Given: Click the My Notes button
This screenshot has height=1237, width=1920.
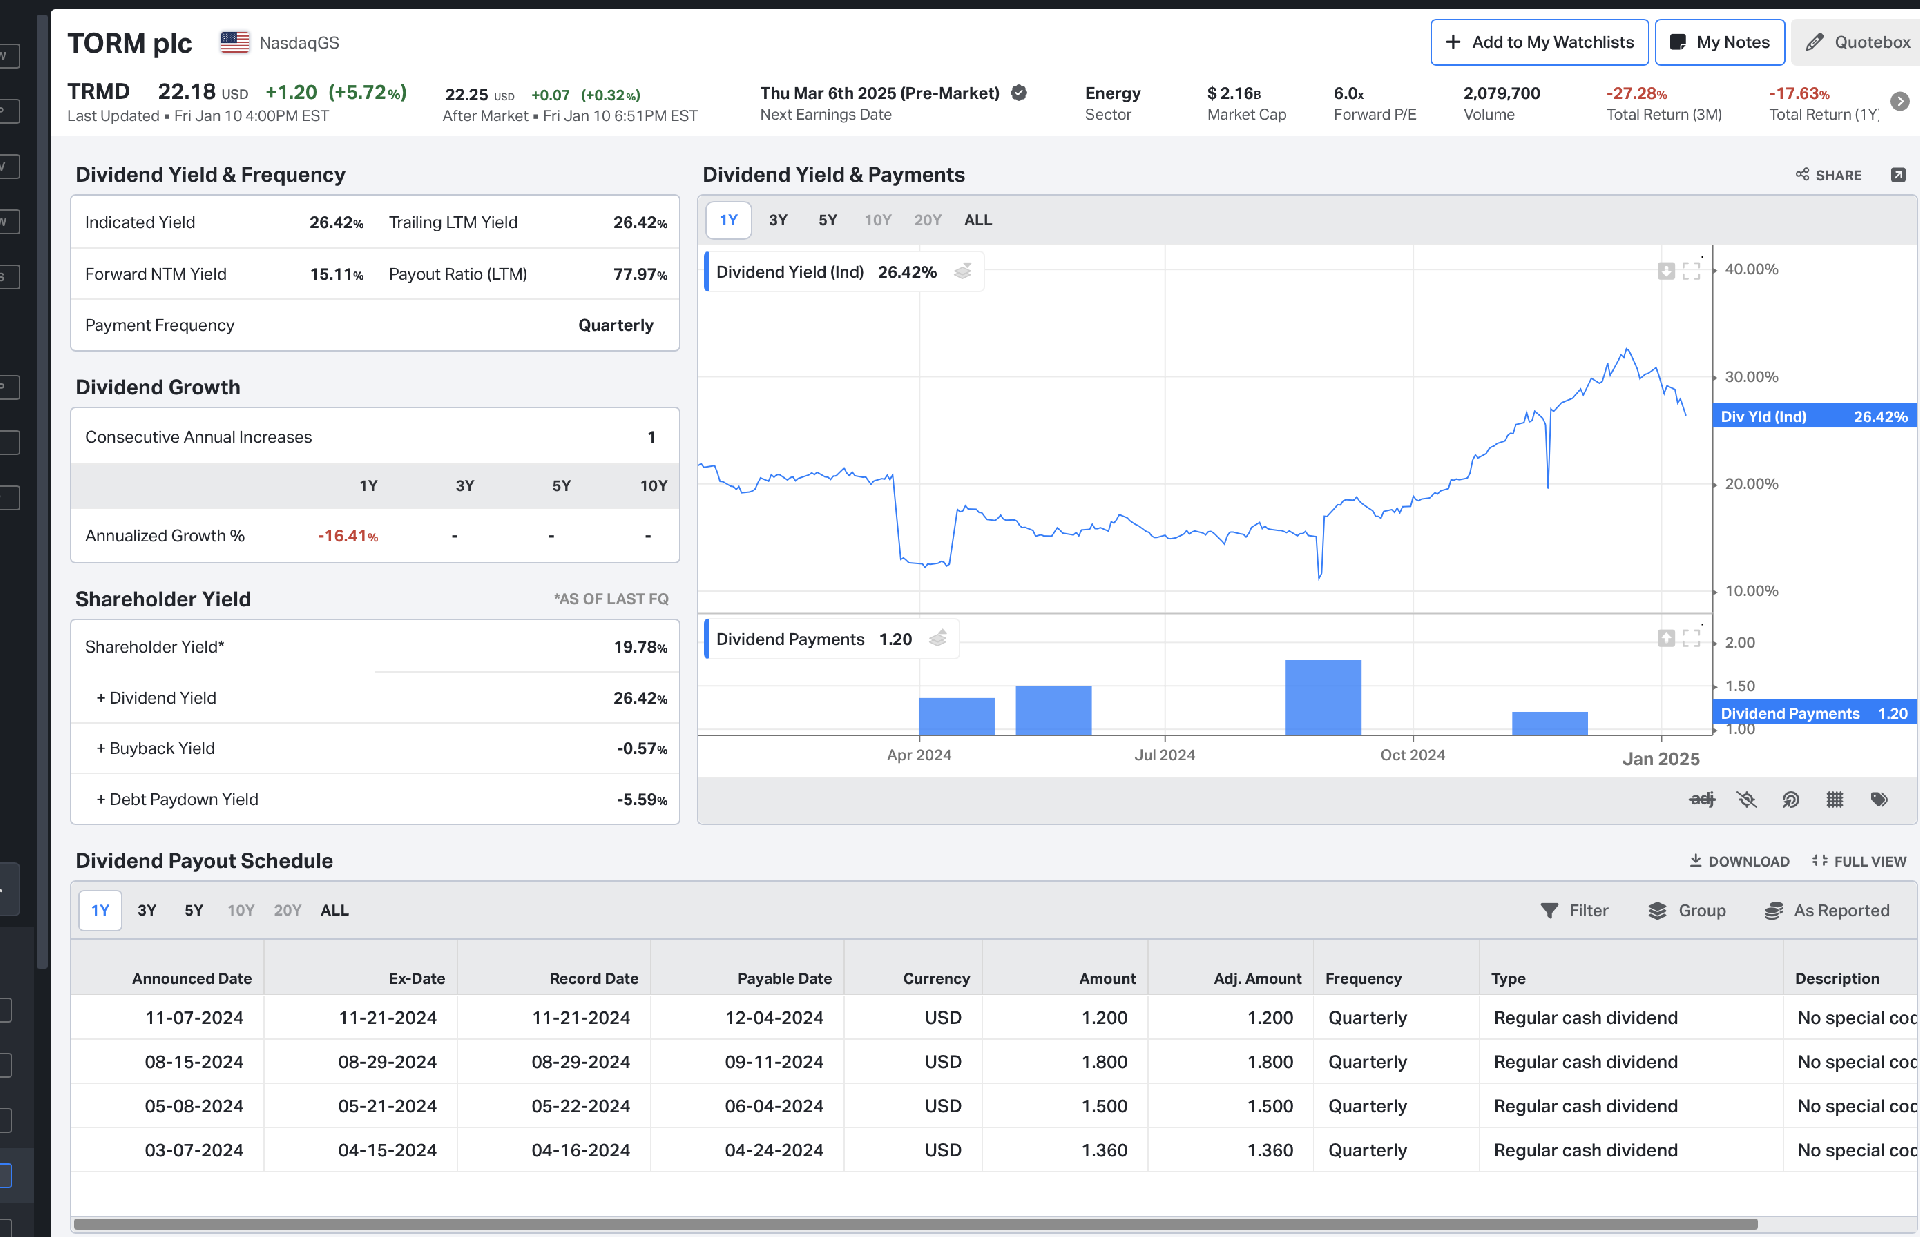Looking at the screenshot, I should [x=1719, y=42].
